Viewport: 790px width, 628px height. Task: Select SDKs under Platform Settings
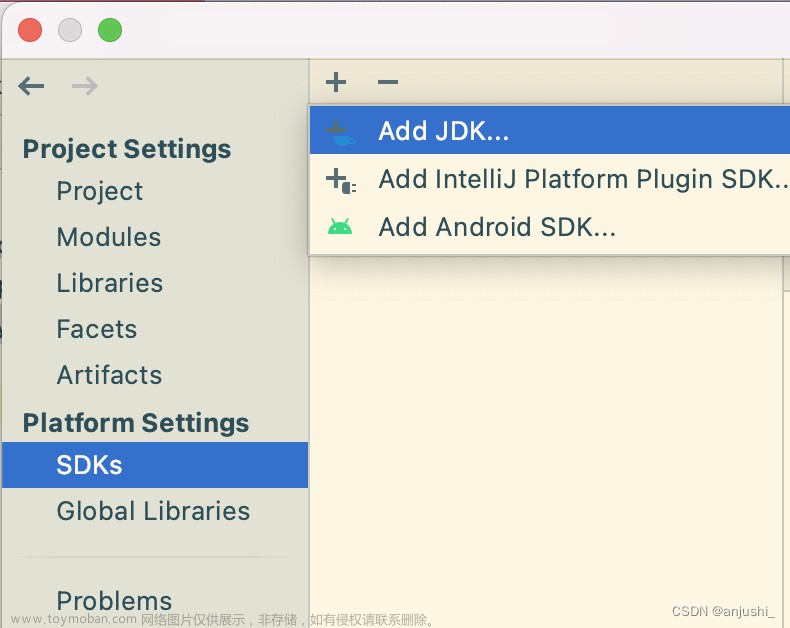(155, 465)
